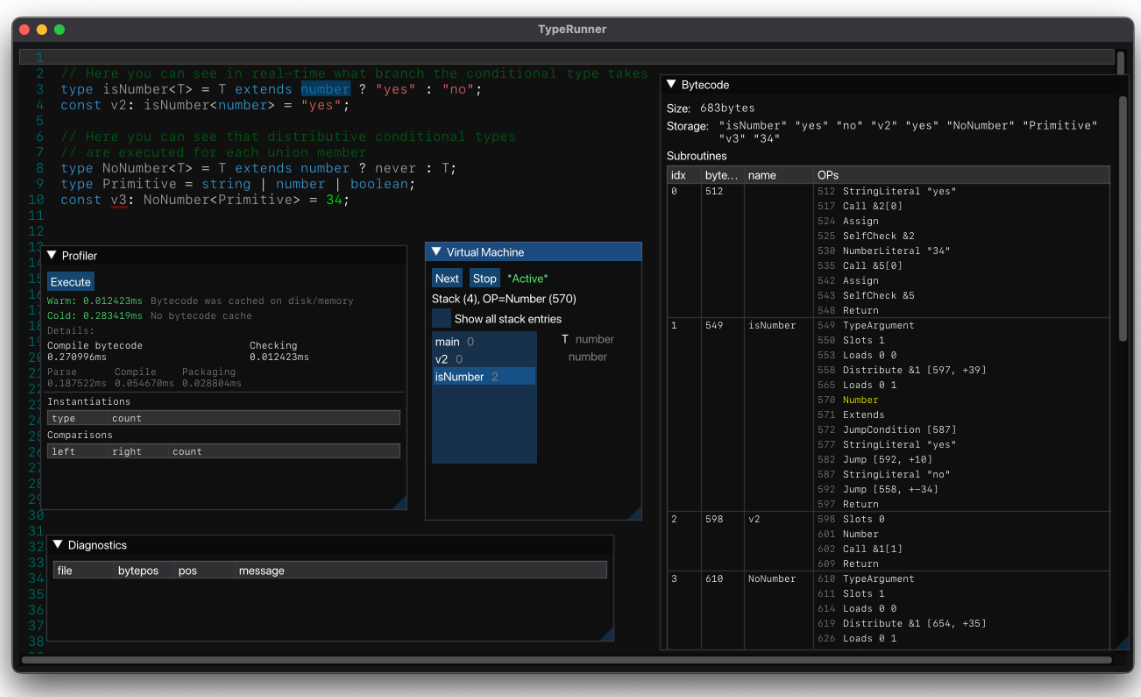This screenshot has width=1141, height=697.
Task: Click the highlighted number token in the editor
Action: point(325,89)
